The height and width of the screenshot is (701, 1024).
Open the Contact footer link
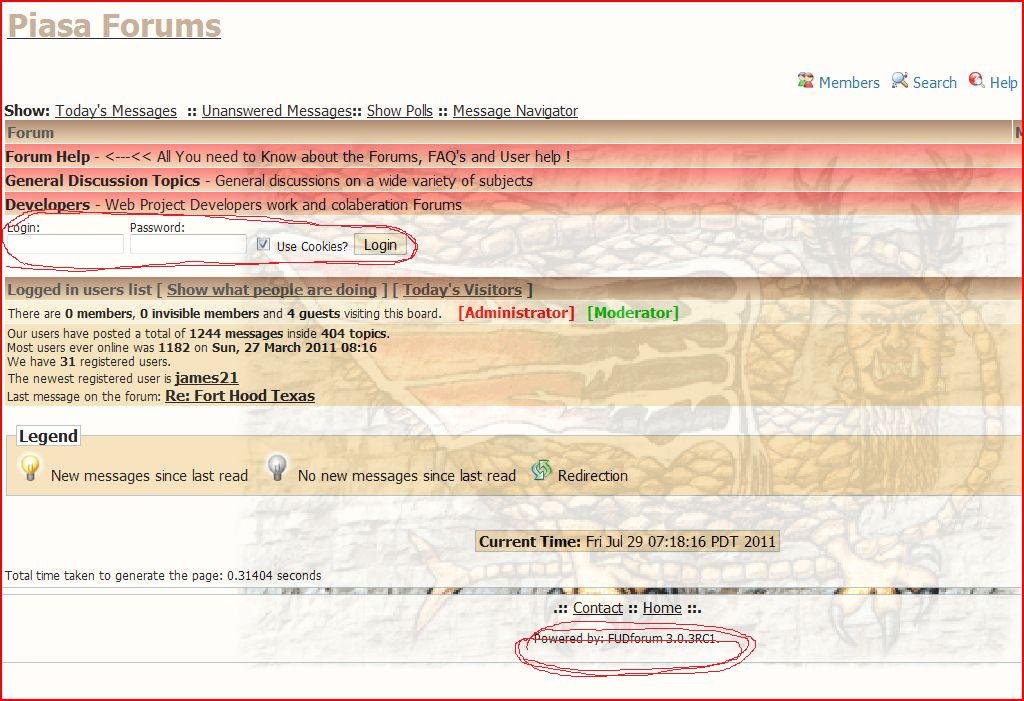[598, 608]
